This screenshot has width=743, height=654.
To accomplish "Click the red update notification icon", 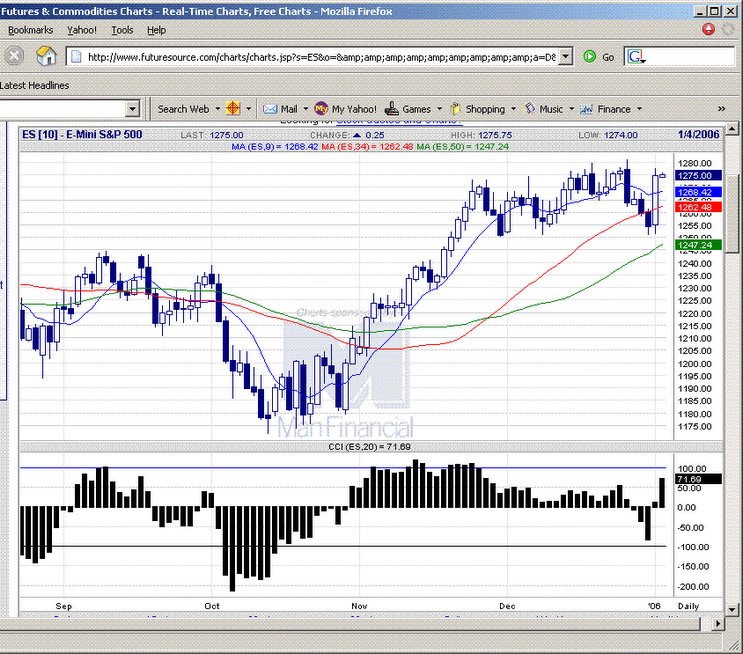I will (x=708, y=29).
